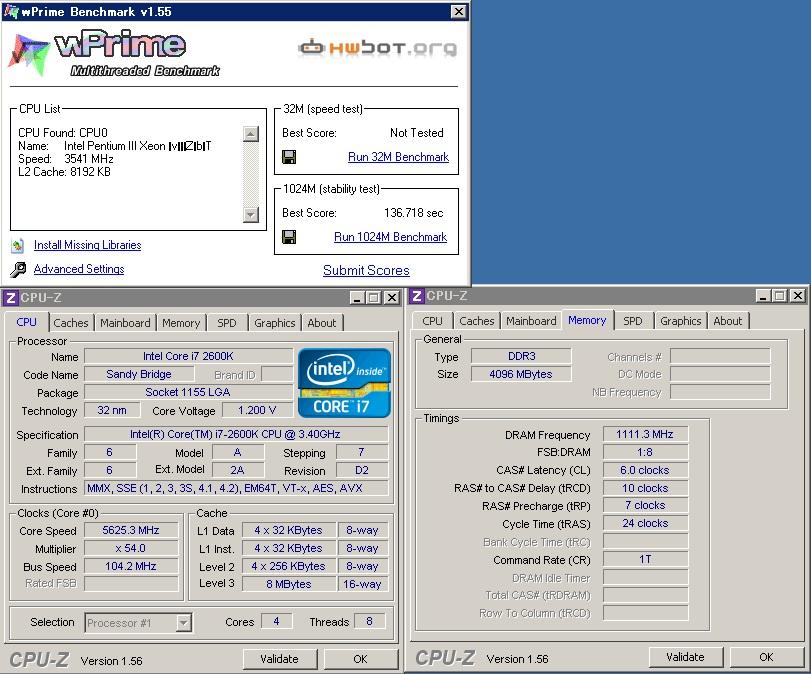Click the Specification field text
Image resolution: width=811 pixels, height=674 pixels.
tap(235, 434)
